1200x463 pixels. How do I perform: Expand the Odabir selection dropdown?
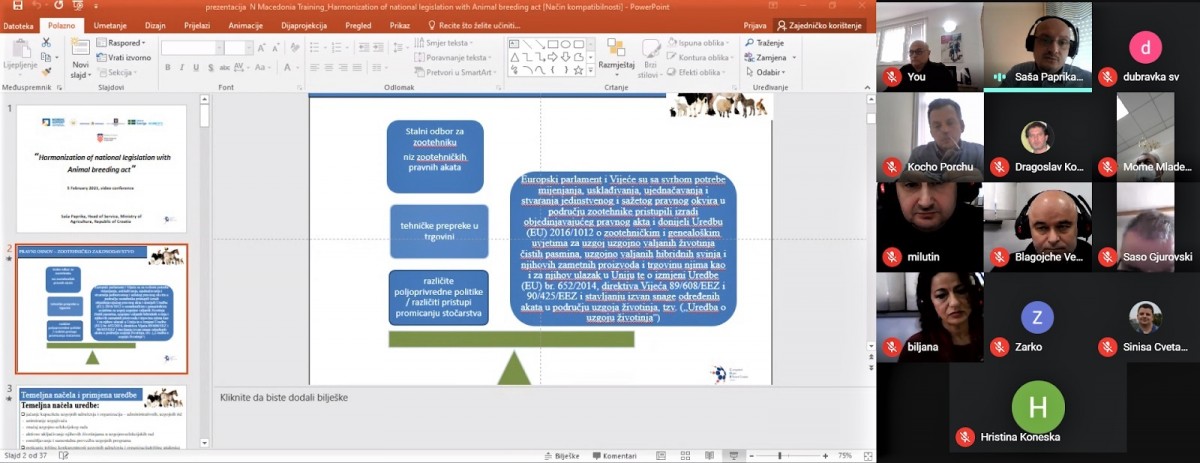[768, 72]
